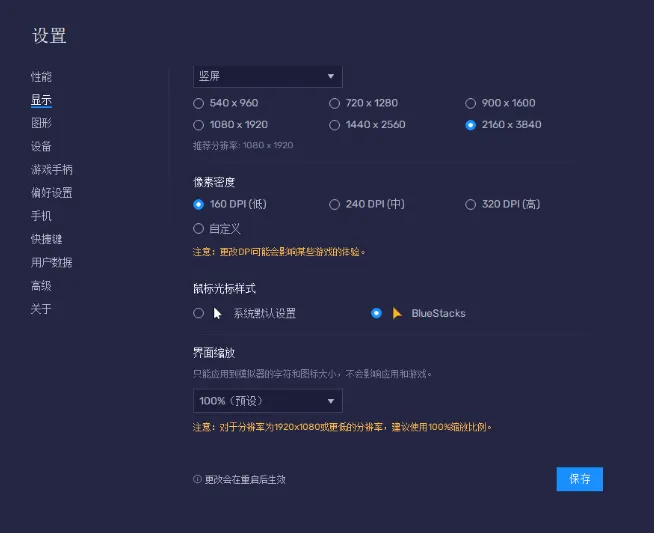Click the 界面缩放 heading
The height and width of the screenshot is (533, 654).
(x=214, y=353)
